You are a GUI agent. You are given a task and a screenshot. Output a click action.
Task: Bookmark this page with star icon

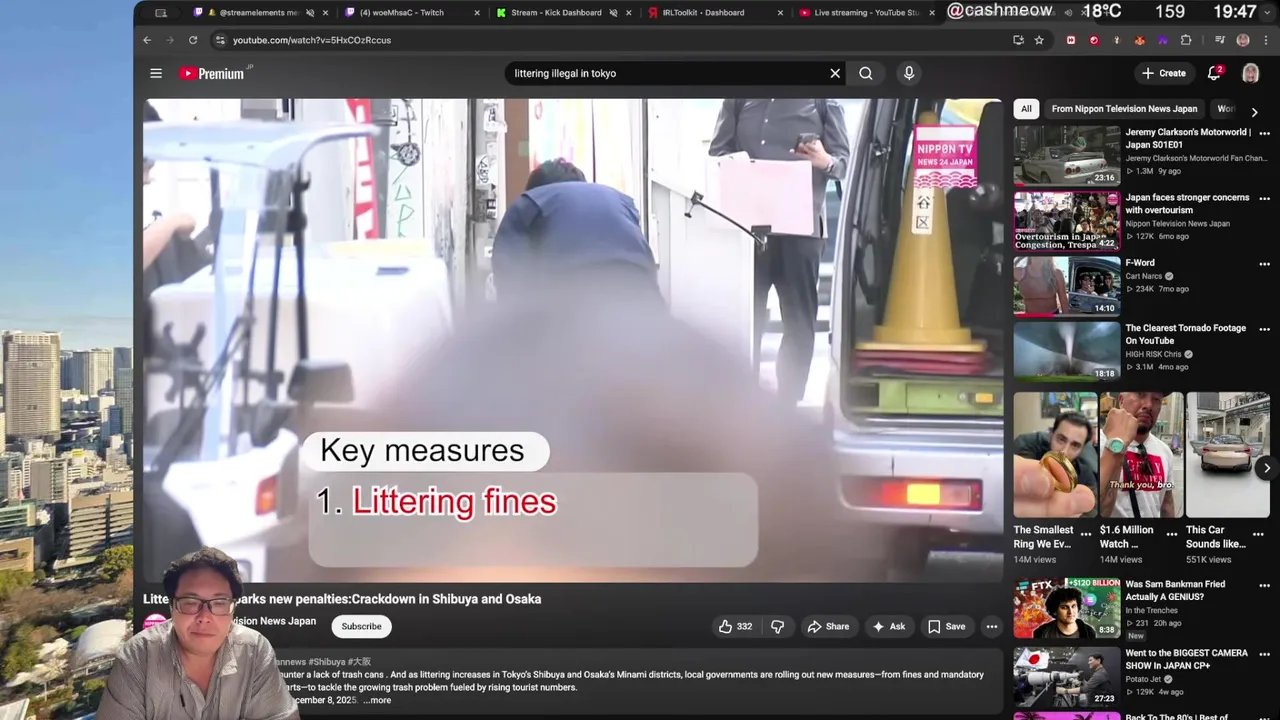(1039, 40)
